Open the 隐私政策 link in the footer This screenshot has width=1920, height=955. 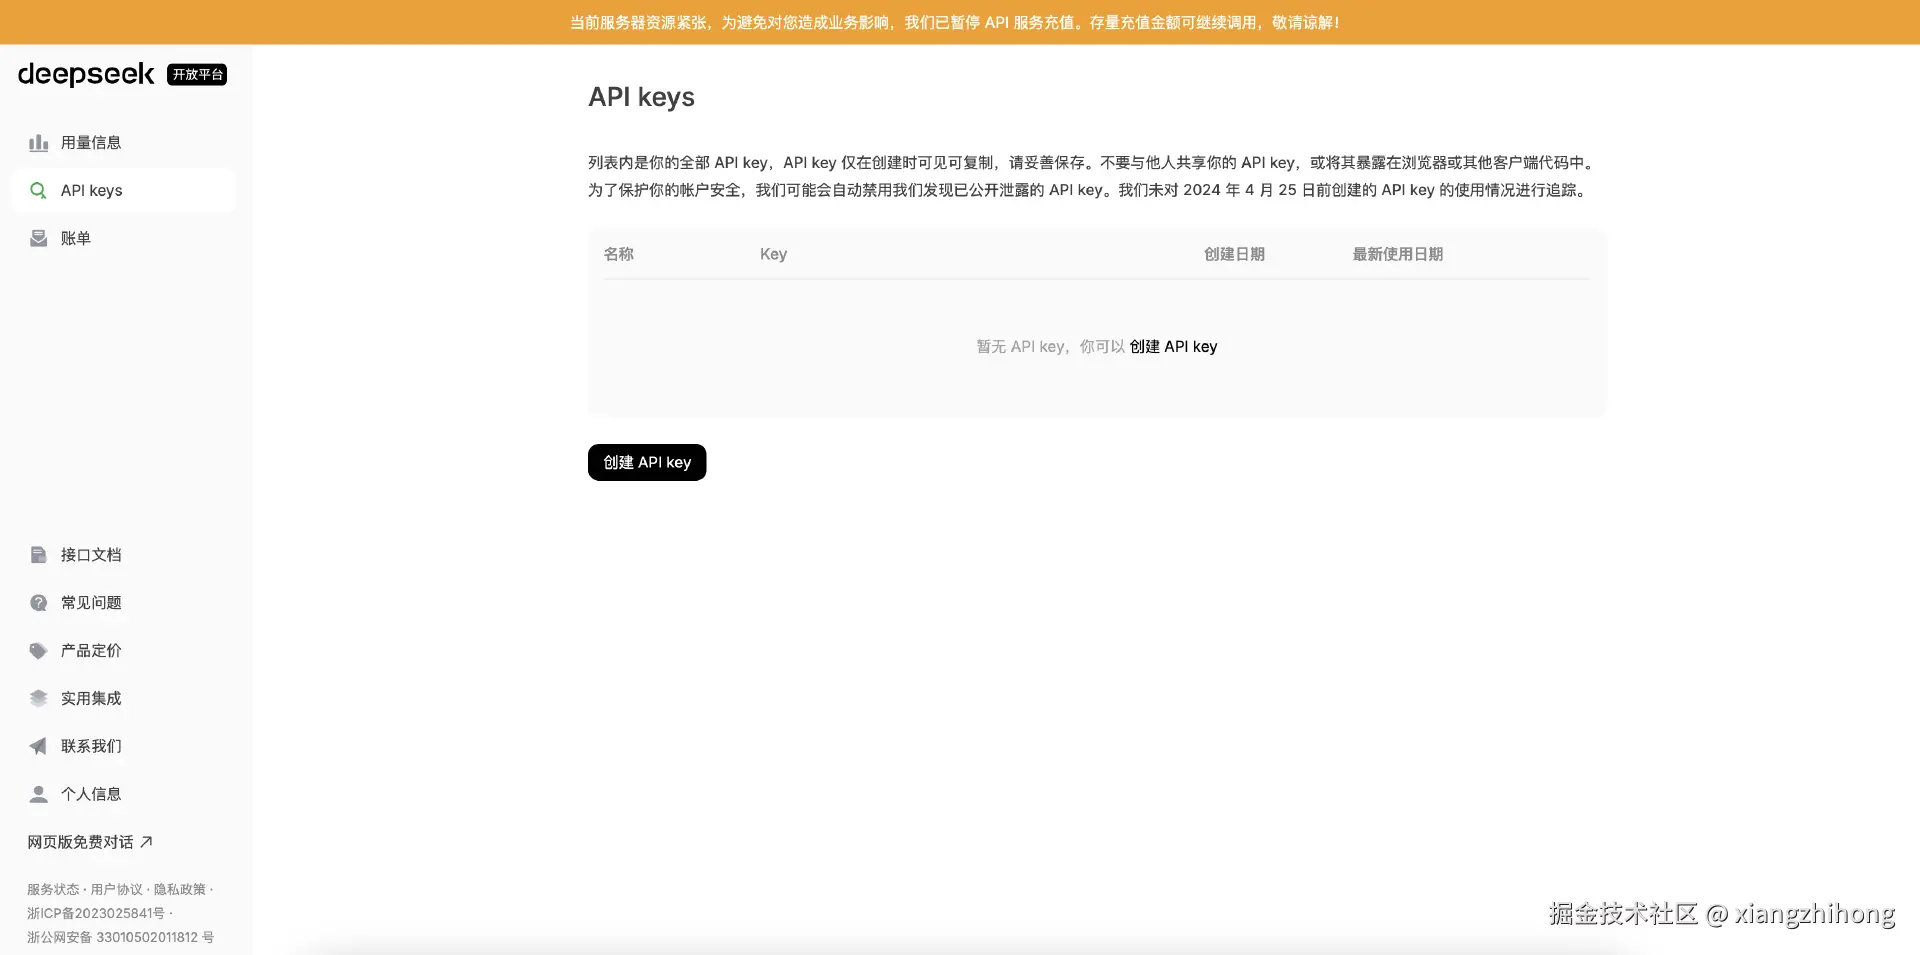180,889
